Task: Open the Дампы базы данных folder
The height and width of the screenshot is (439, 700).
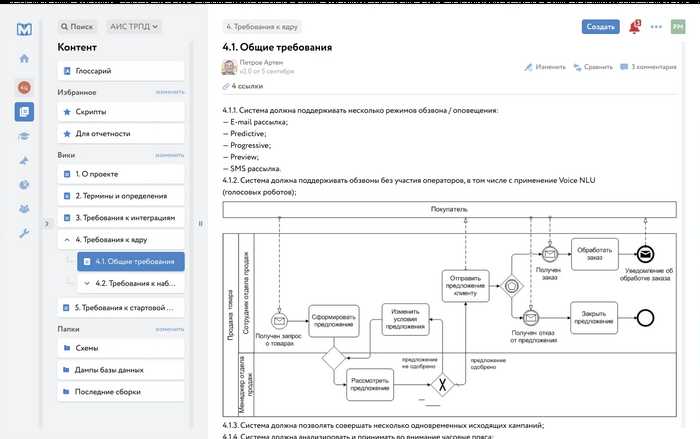Action: click(x=121, y=370)
